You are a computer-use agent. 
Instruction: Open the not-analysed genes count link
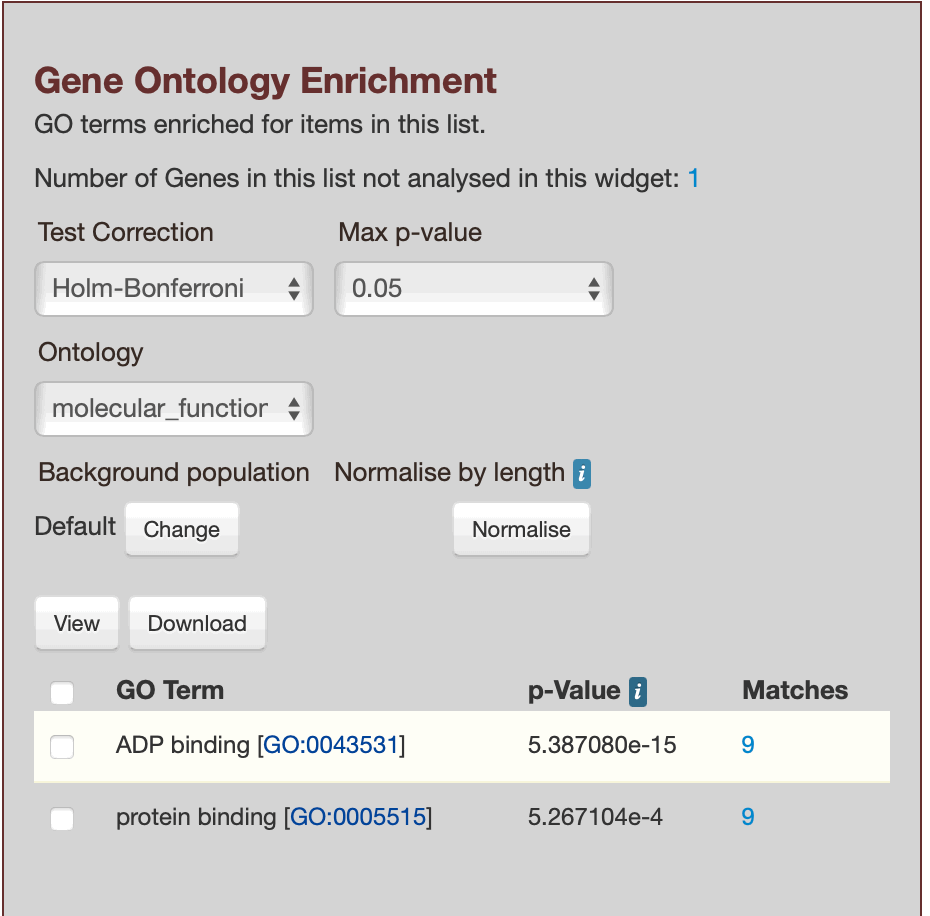693,179
